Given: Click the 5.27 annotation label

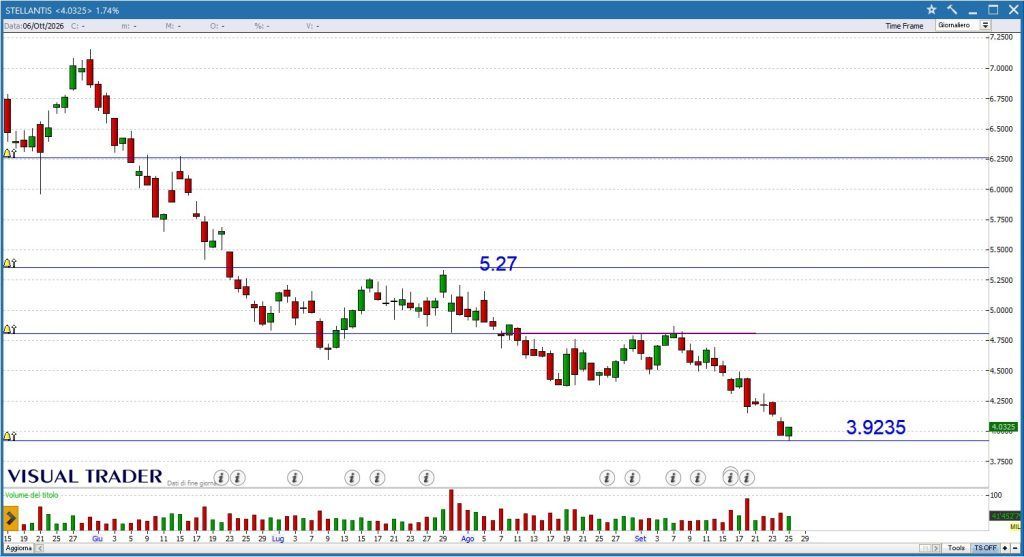Looking at the screenshot, I should tap(498, 264).
